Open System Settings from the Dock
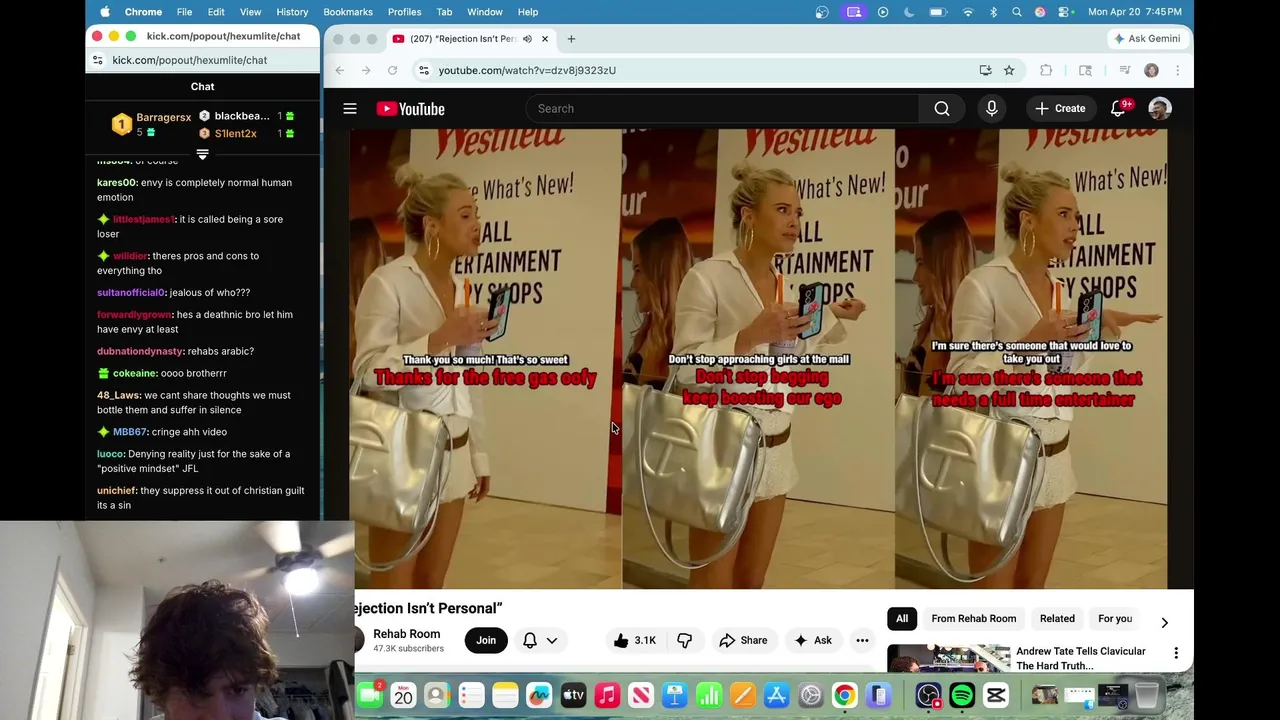Image resolution: width=1280 pixels, height=720 pixels. 811,695
